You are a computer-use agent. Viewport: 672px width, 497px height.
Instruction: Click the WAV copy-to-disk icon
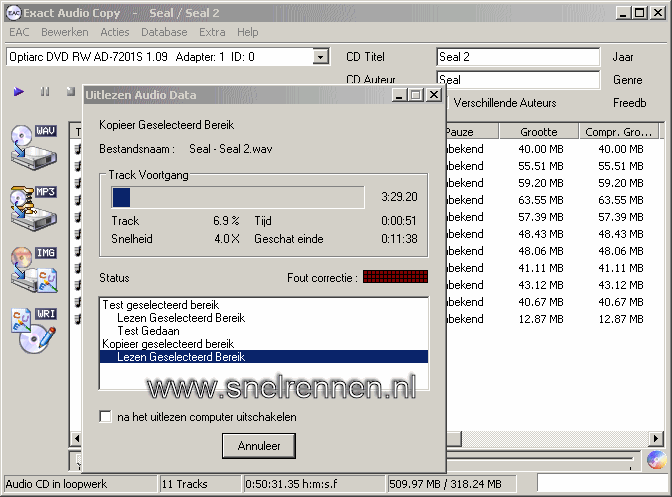[34, 147]
